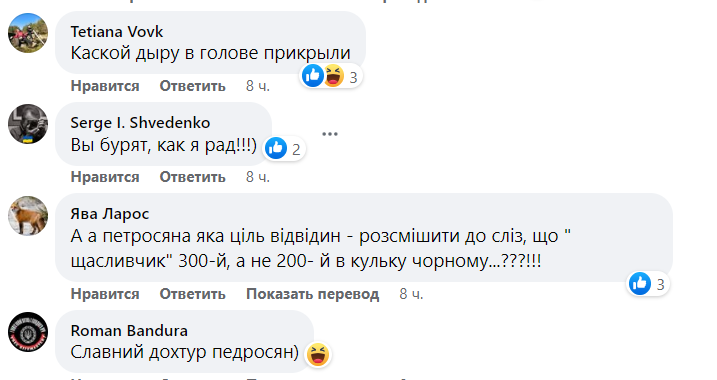
Task: Click Ответить under Ява Ларос comment
Action: (x=193, y=294)
